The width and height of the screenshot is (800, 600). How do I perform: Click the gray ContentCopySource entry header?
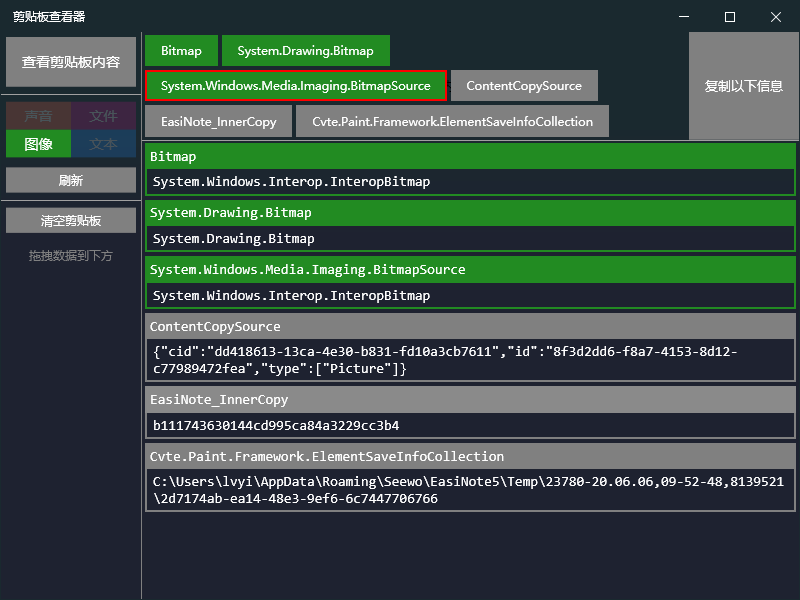pyautogui.click(x=470, y=327)
